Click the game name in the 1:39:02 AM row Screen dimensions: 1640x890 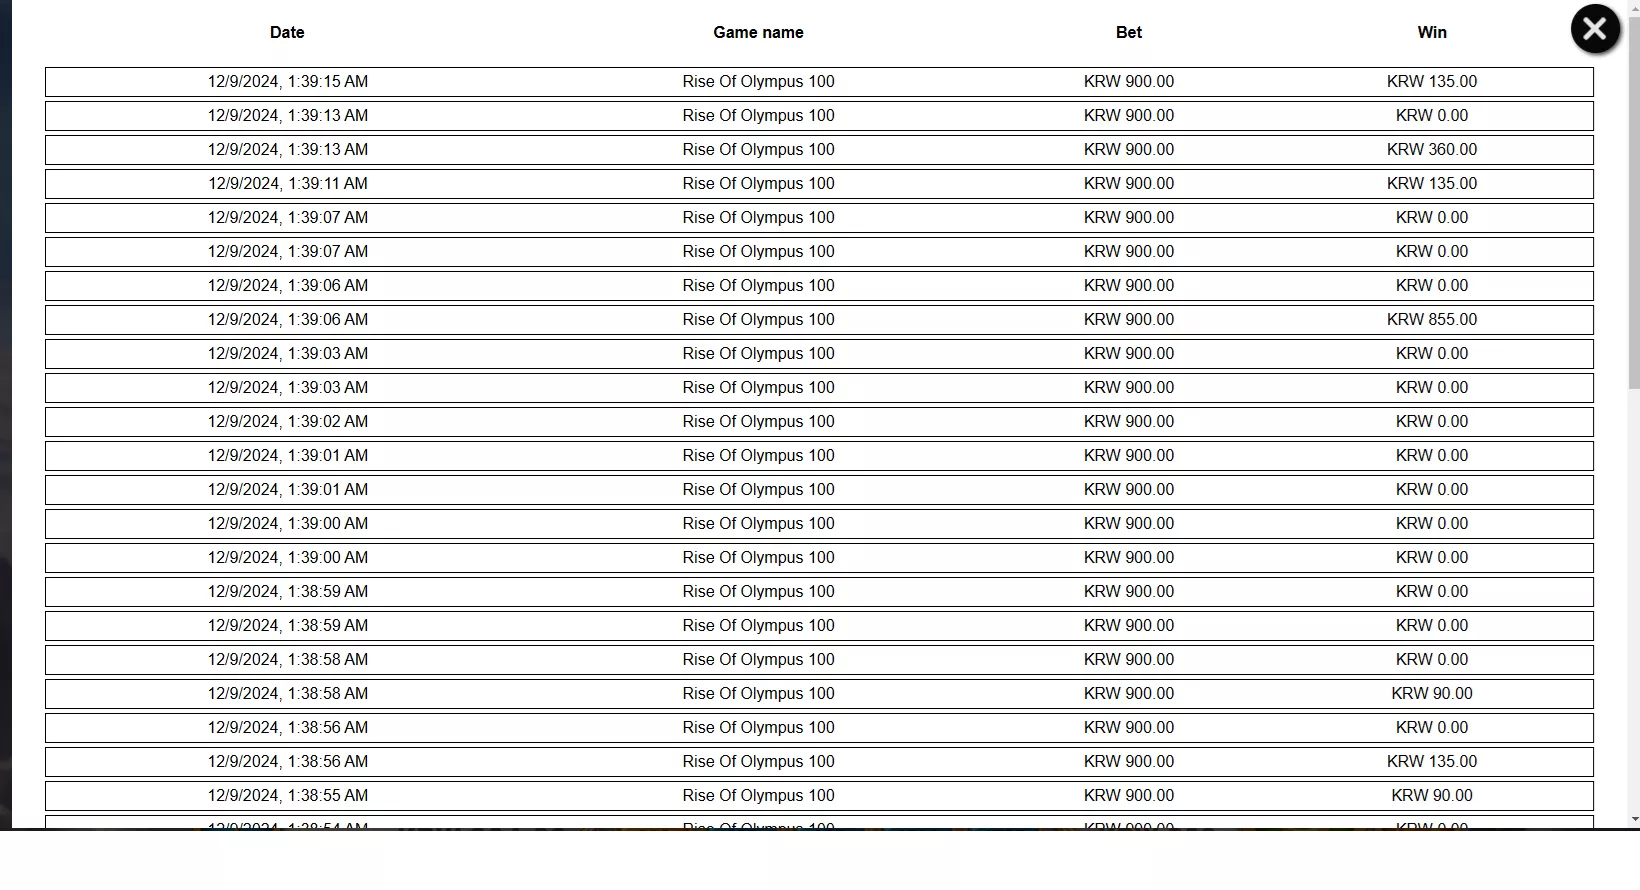pos(758,422)
